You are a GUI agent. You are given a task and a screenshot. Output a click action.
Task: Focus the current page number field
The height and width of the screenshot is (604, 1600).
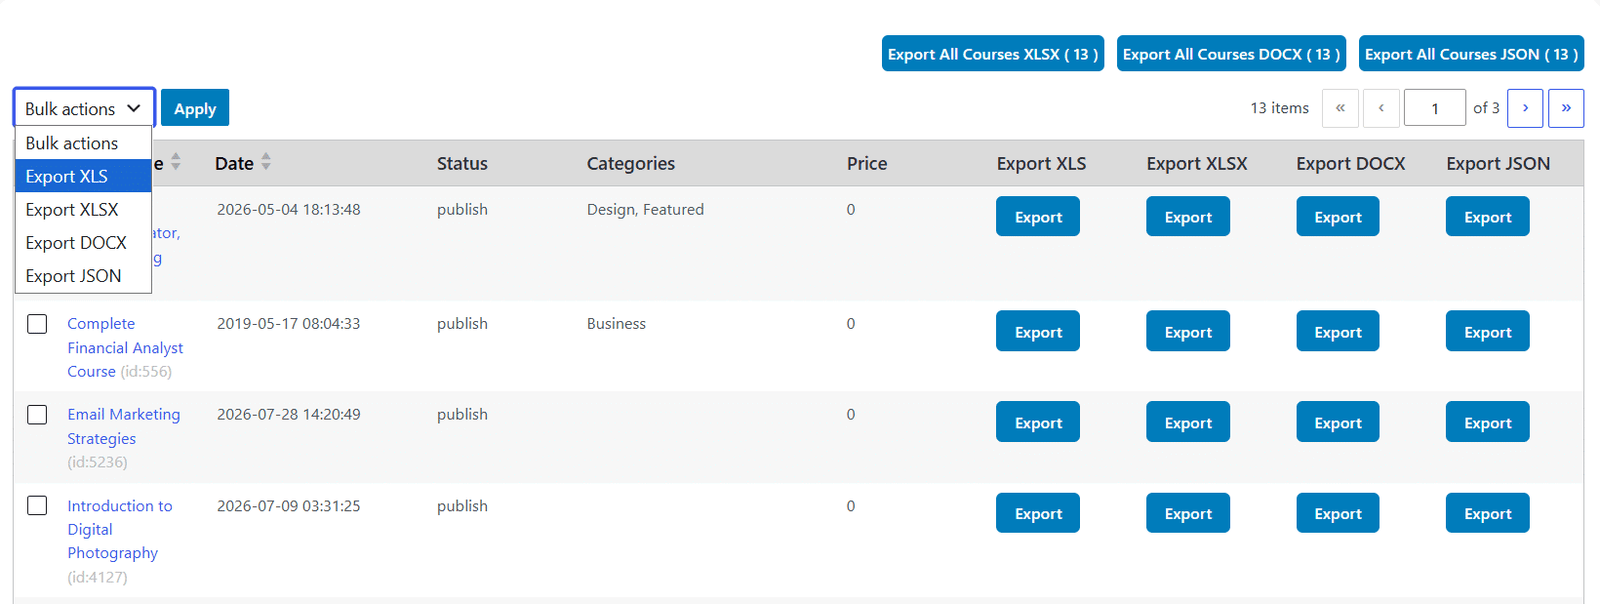pyautogui.click(x=1435, y=108)
